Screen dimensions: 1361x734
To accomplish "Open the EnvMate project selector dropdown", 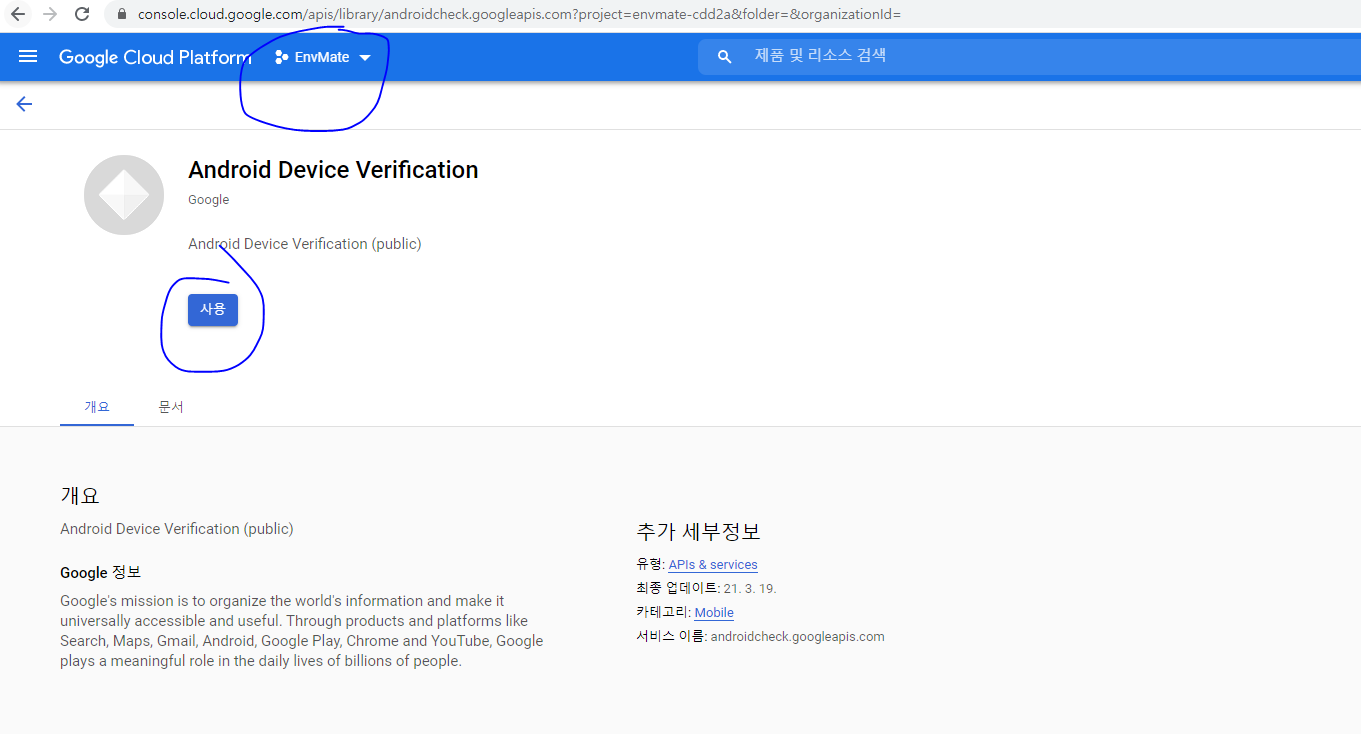I will point(323,57).
